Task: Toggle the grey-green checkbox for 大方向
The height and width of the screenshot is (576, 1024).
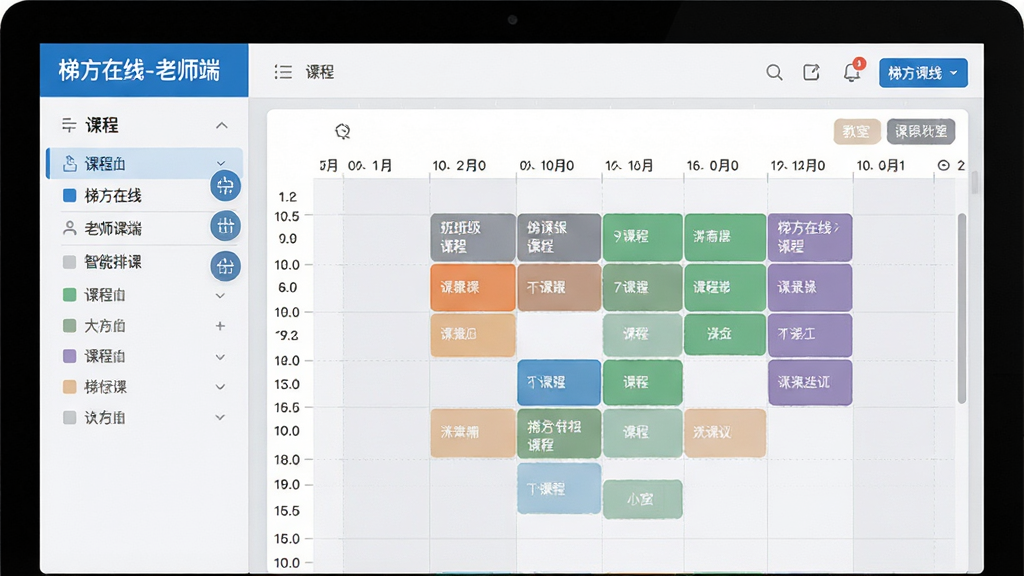Action: [x=69, y=325]
